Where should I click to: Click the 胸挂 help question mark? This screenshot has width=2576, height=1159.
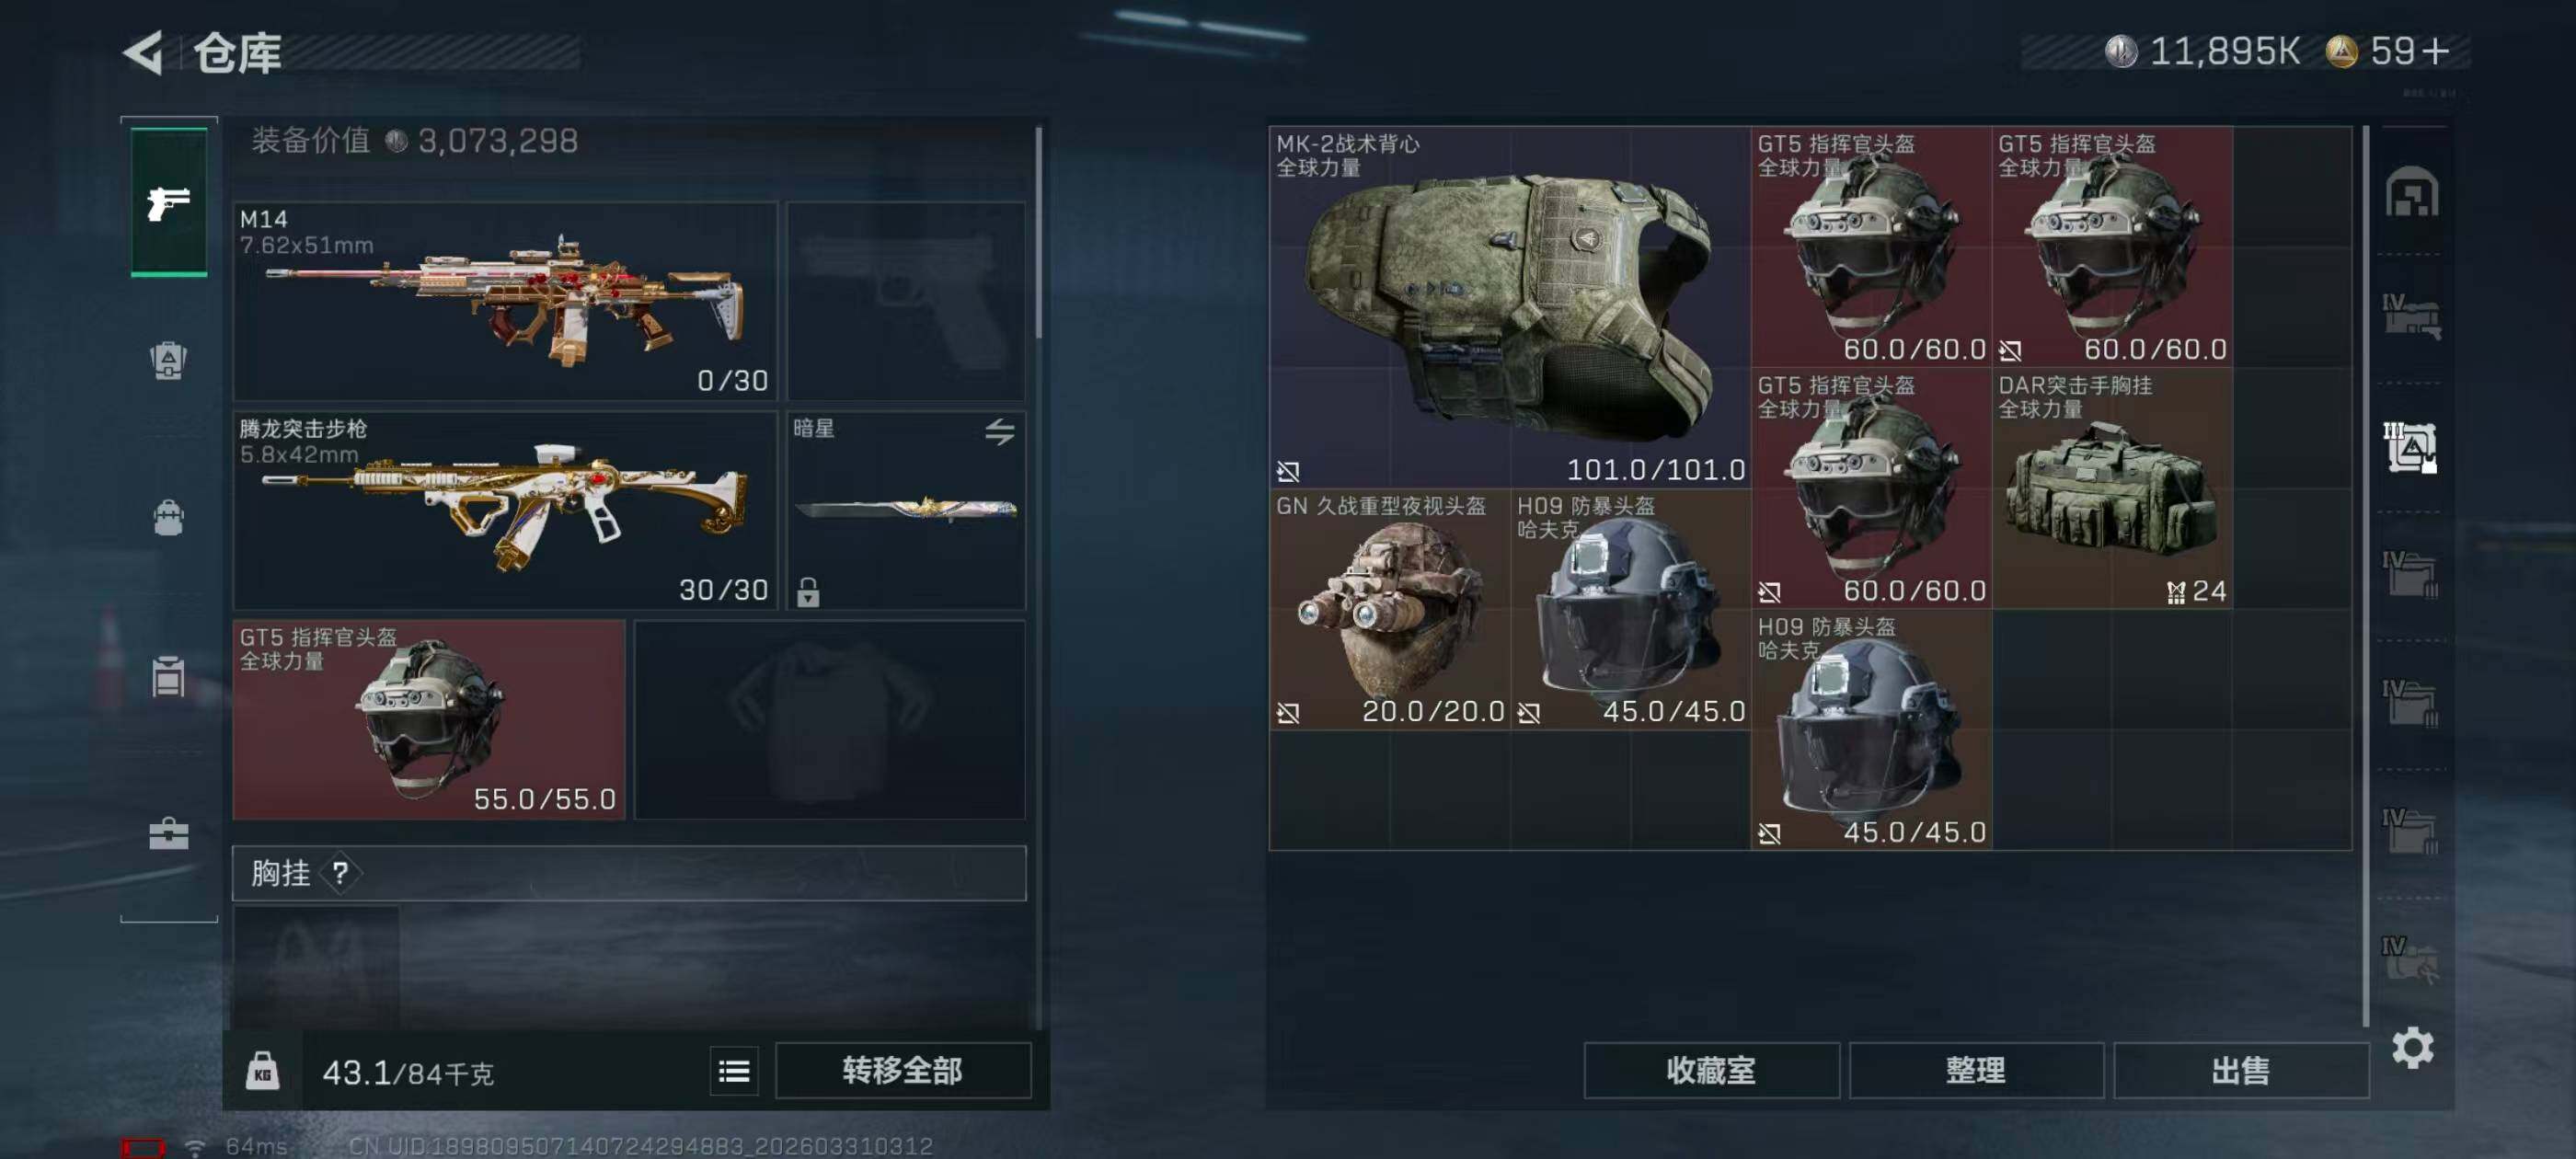(x=340, y=873)
